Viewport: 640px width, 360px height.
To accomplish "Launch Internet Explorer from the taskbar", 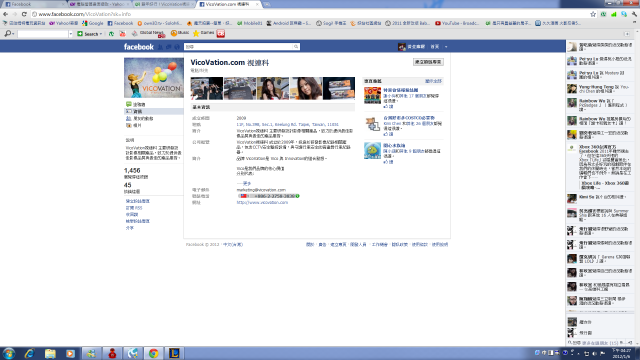I will click(x=29, y=353).
